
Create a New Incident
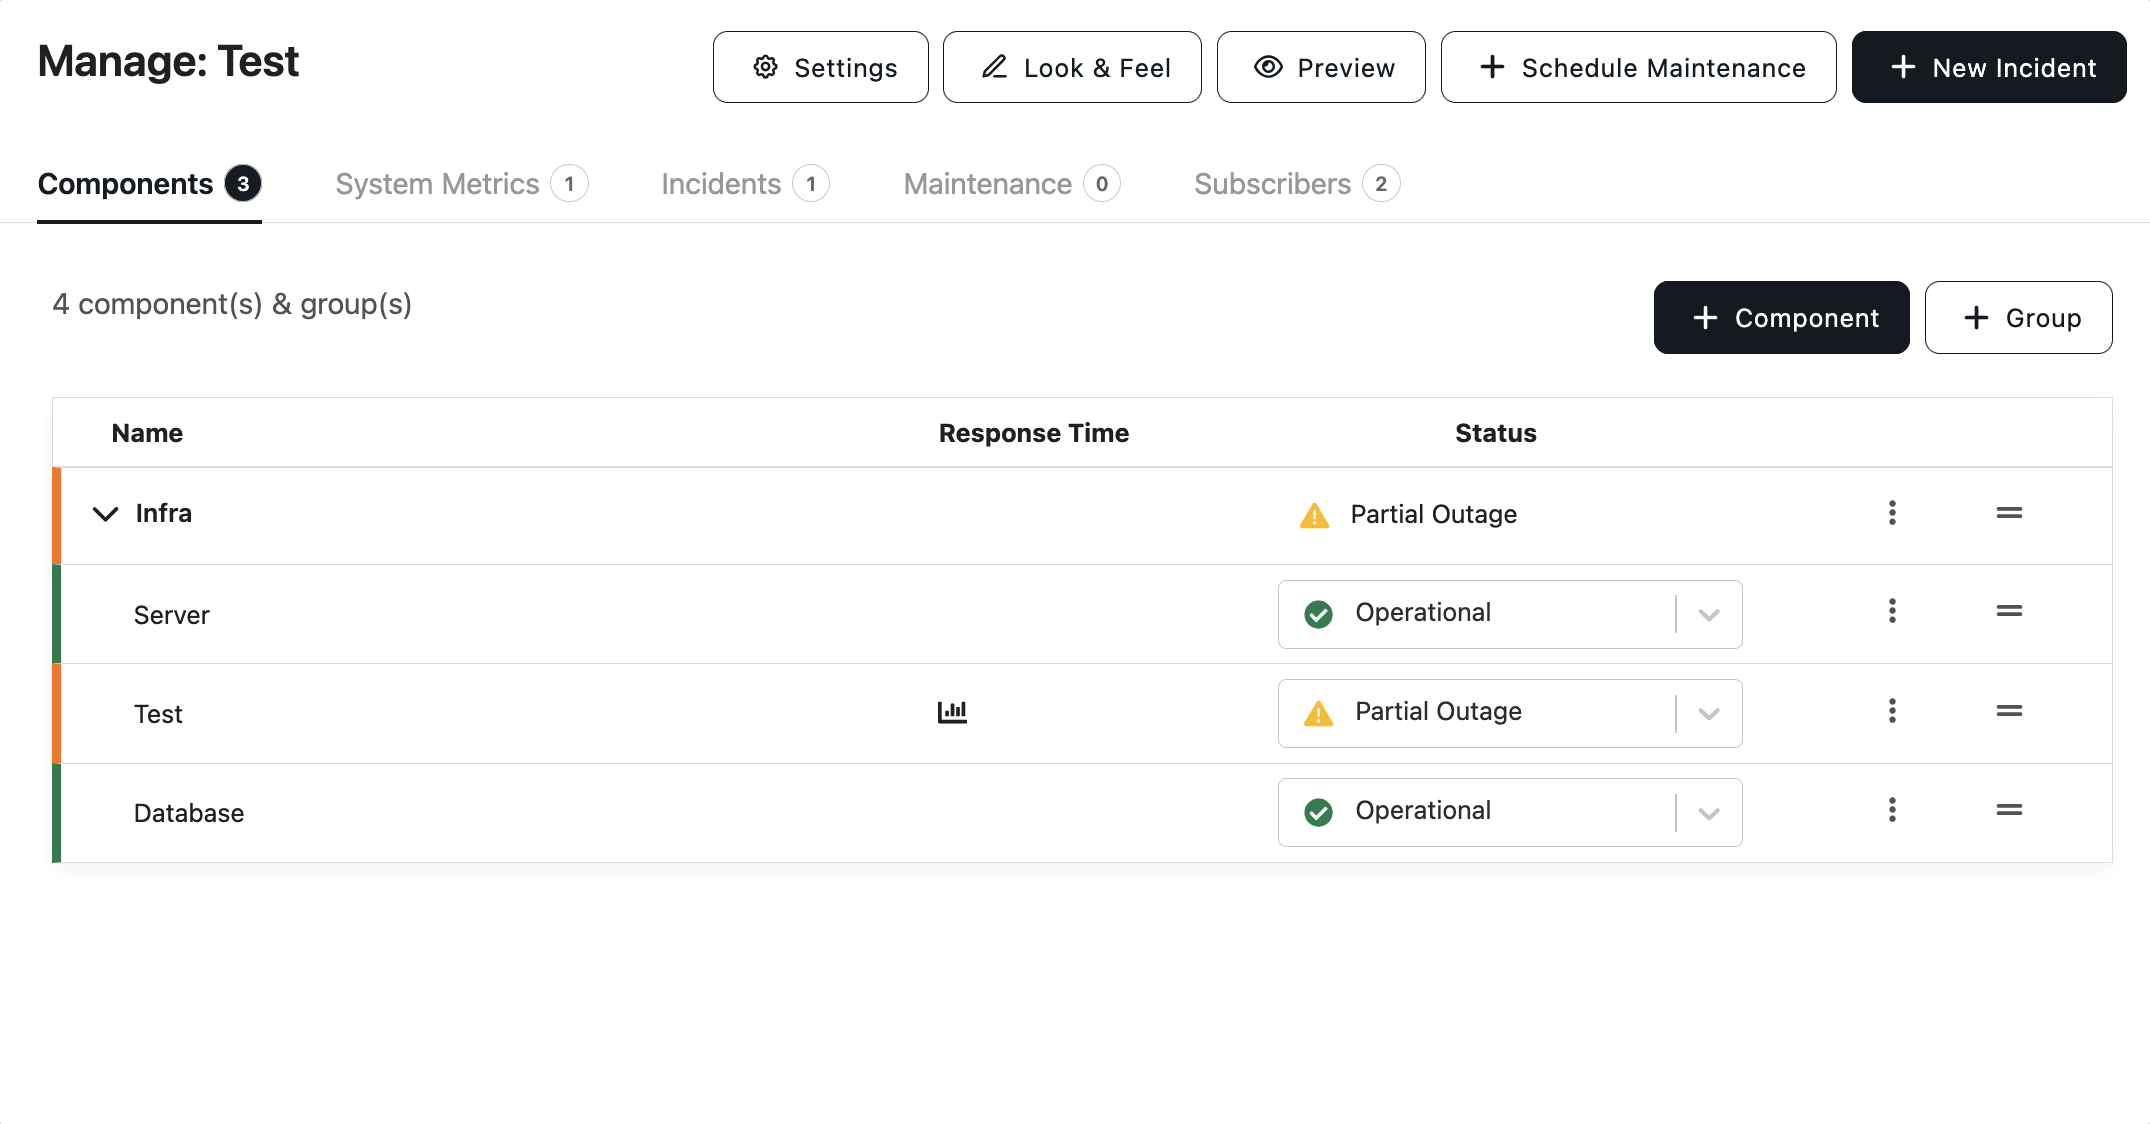(1989, 67)
